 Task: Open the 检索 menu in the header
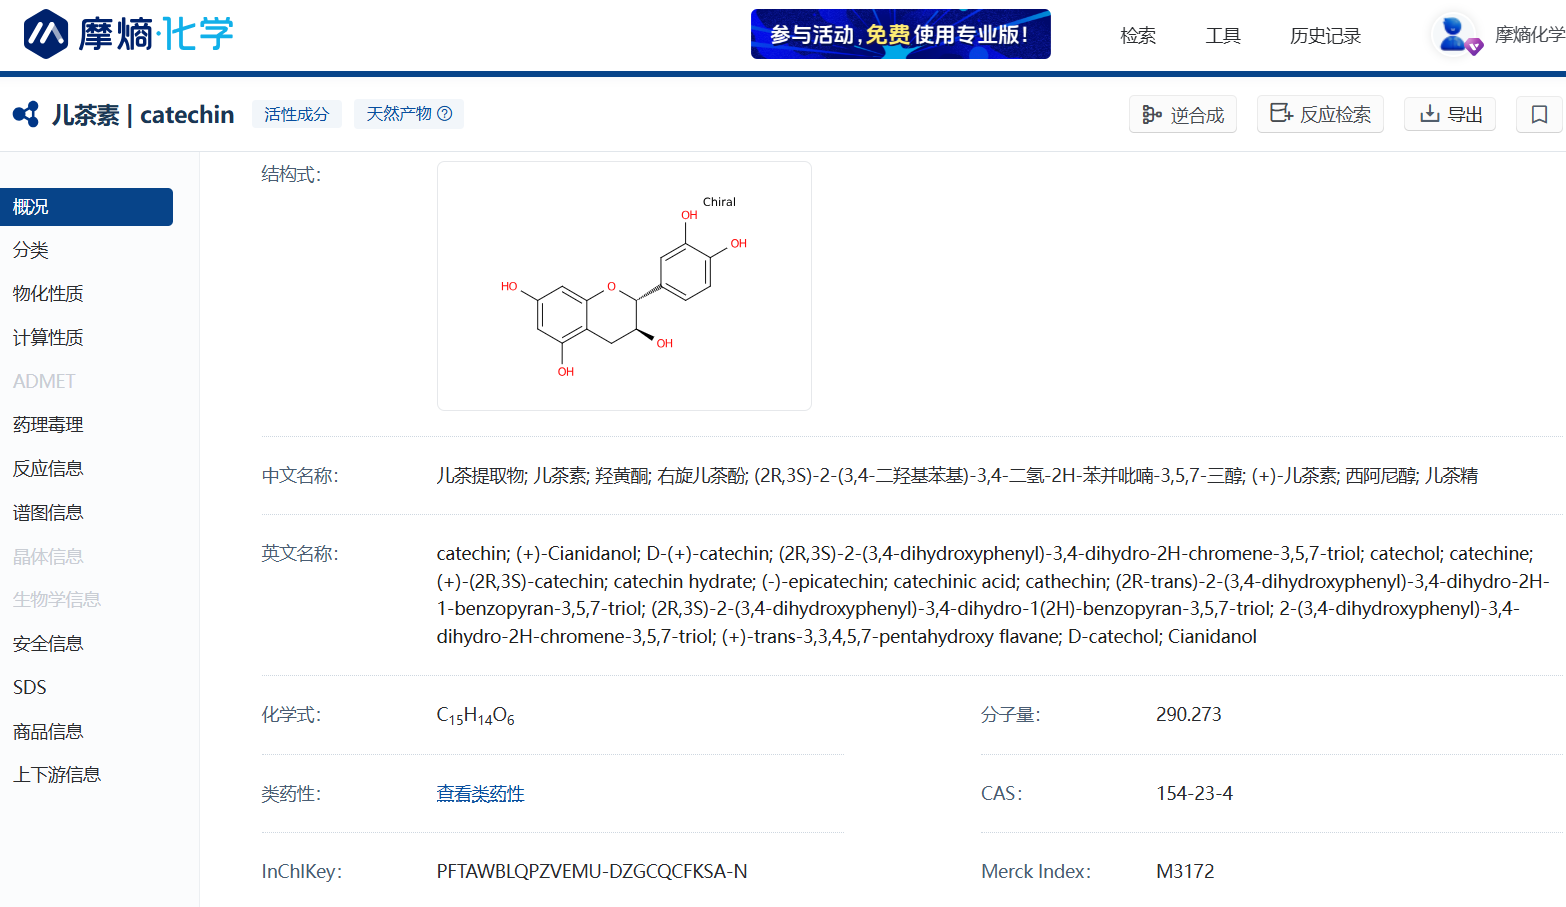[1138, 36]
